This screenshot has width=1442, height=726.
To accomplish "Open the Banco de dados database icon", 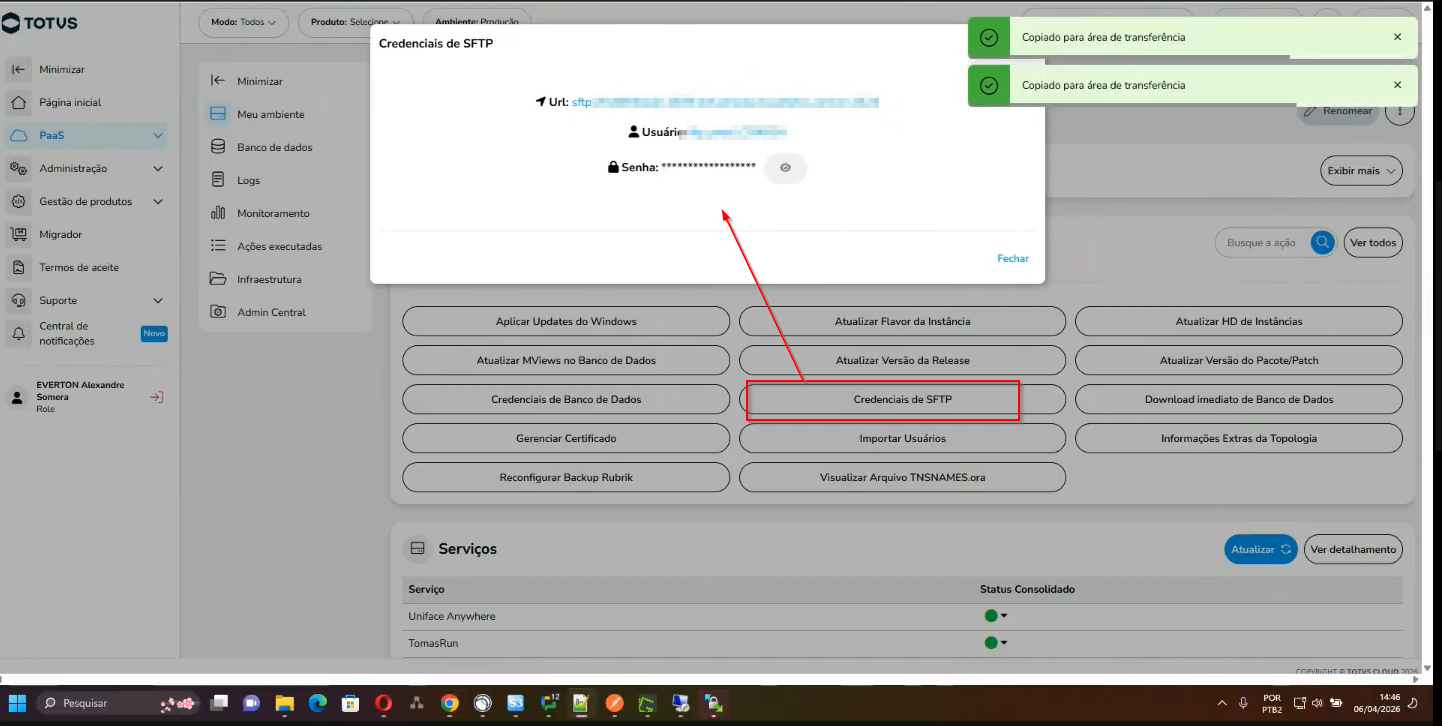I will (x=218, y=147).
